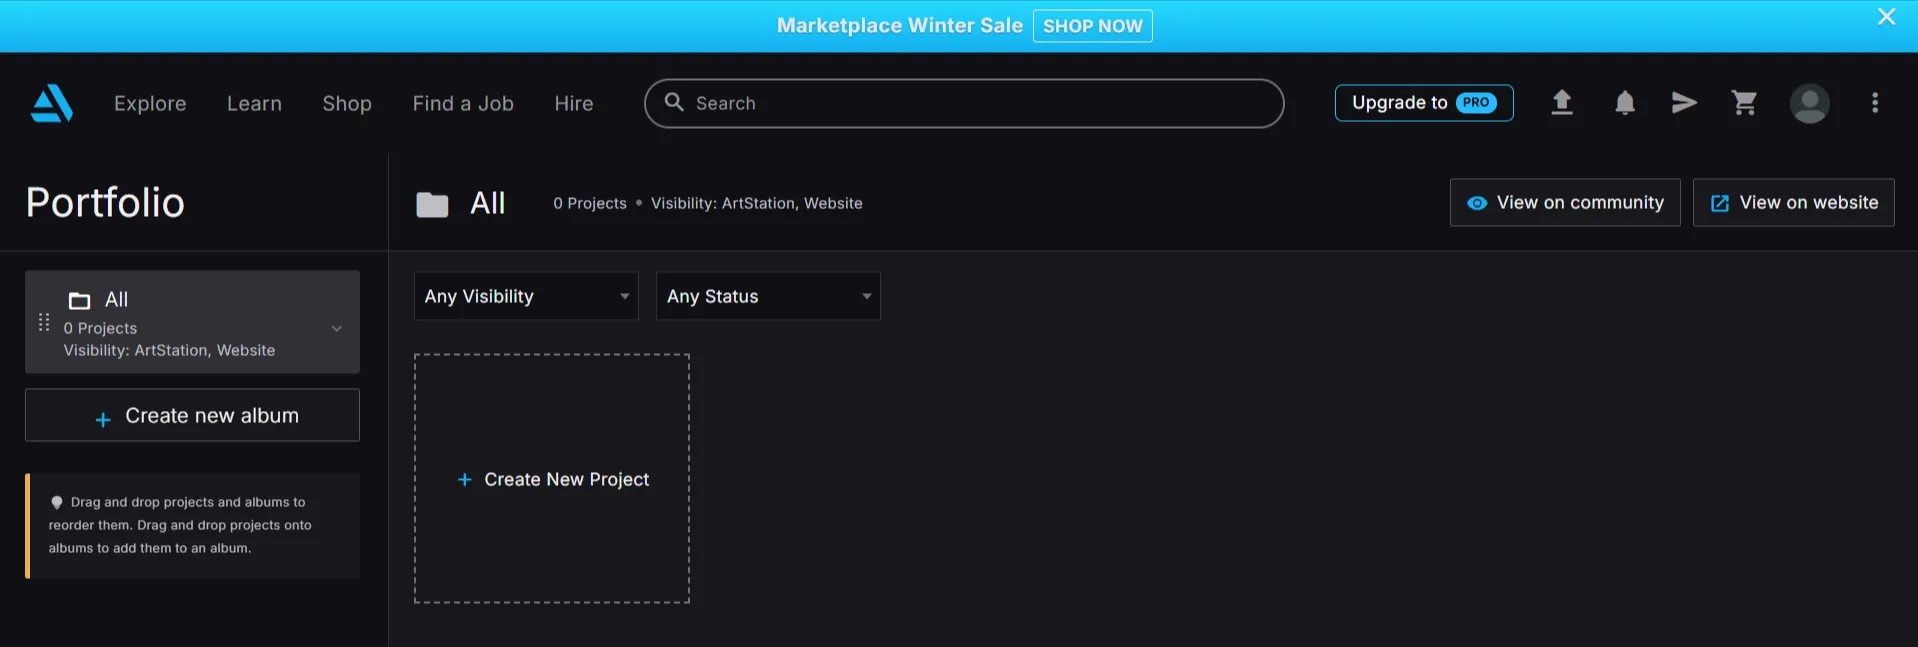Click View on community button
Image resolution: width=1918 pixels, height=647 pixels.
pyautogui.click(x=1565, y=202)
